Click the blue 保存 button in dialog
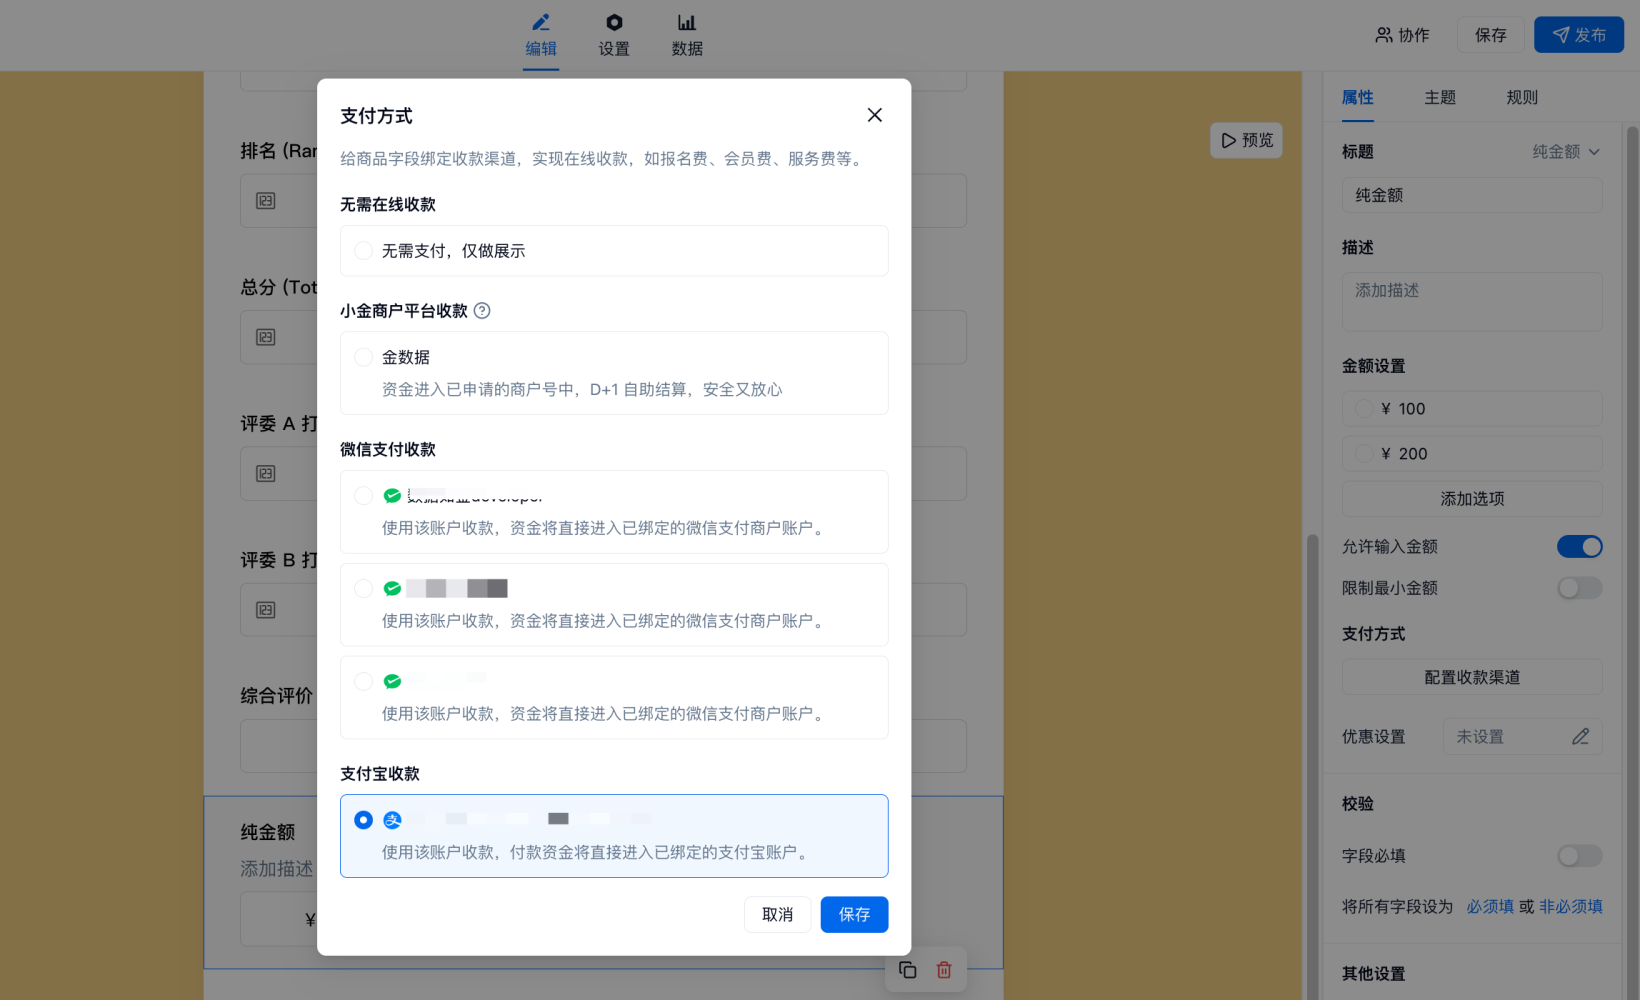This screenshot has height=1000, width=1640. click(x=854, y=915)
